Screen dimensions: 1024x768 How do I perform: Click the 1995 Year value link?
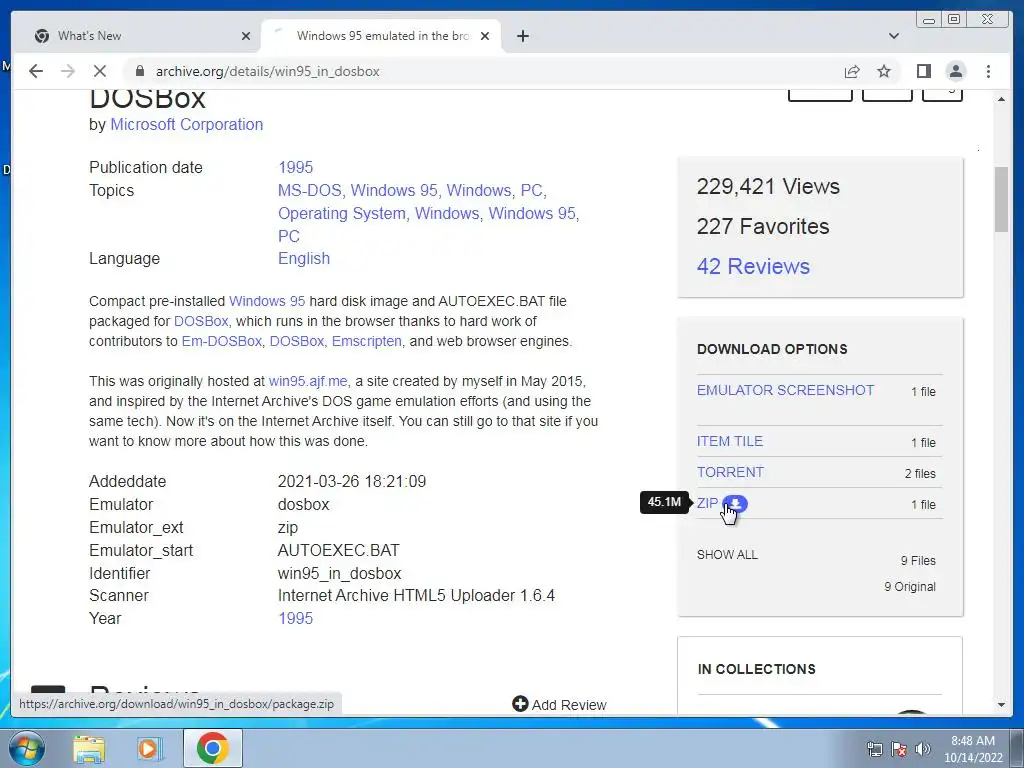(295, 618)
